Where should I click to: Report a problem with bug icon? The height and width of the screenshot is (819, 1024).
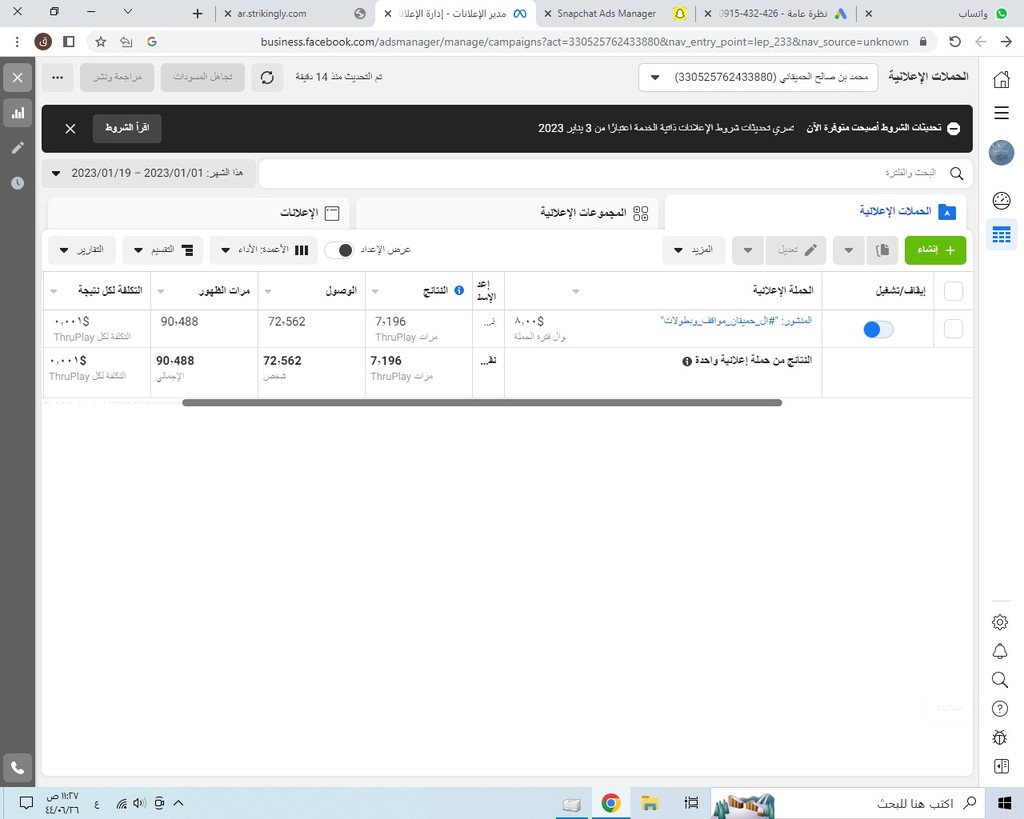1000,737
